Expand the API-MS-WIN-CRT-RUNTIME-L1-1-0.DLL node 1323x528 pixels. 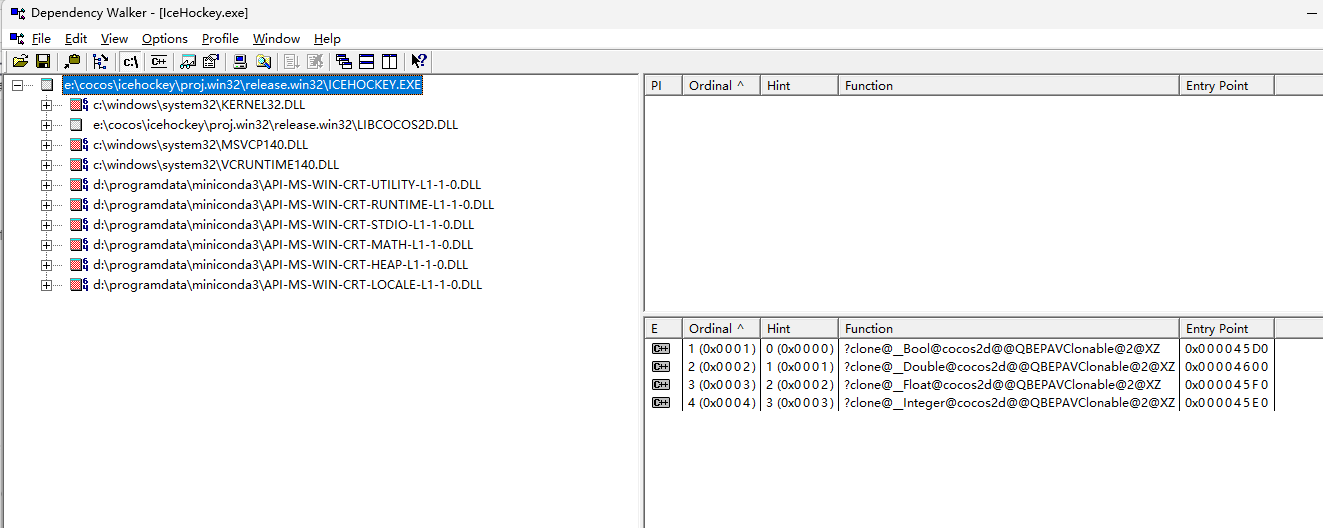[x=46, y=205]
